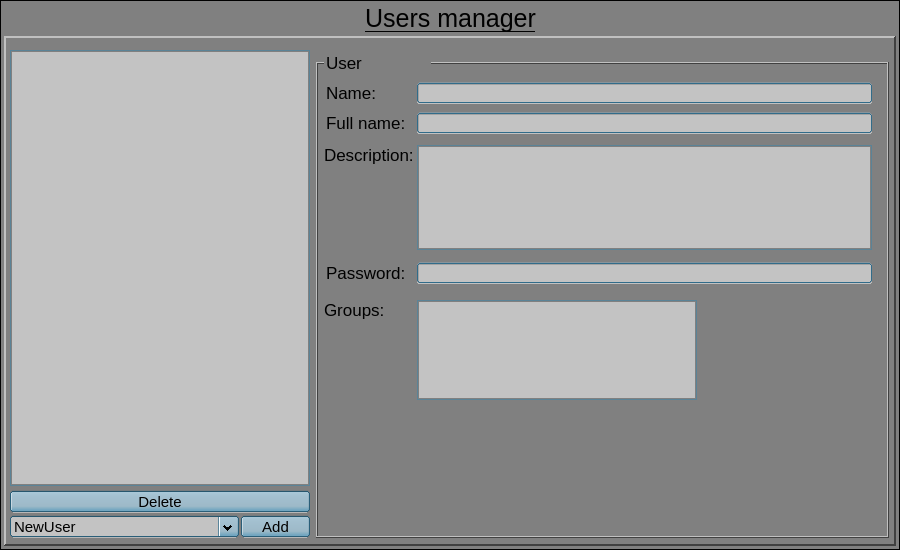Focus the Password input field
This screenshot has width=900, height=550.
(x=644, y=273)
